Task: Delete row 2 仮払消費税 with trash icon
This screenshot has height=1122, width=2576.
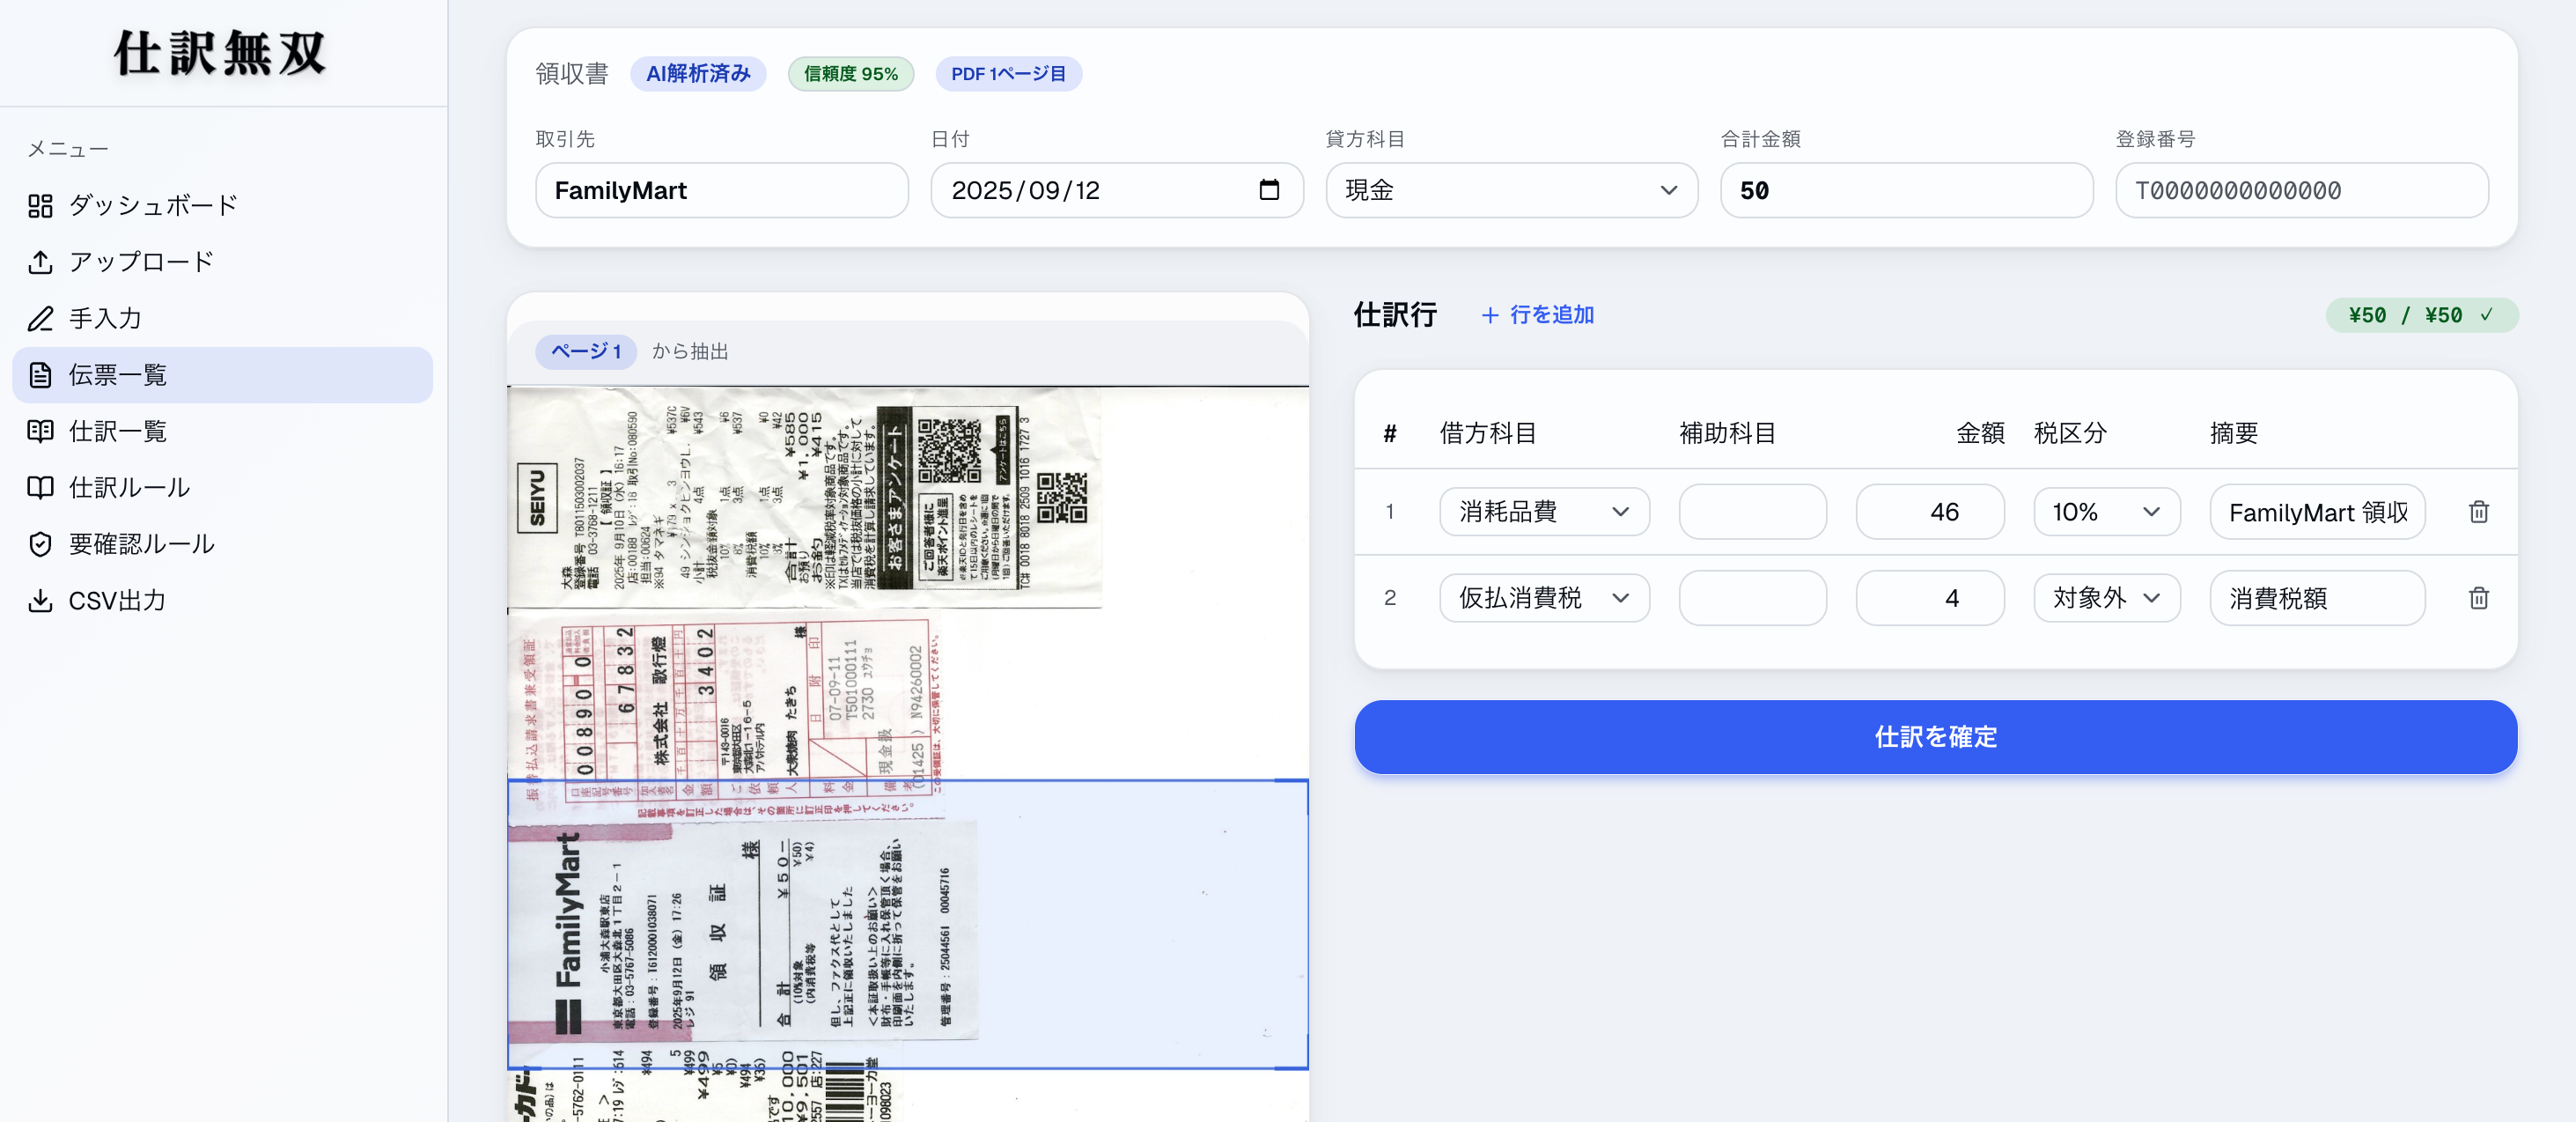Action: (2478, 598)
